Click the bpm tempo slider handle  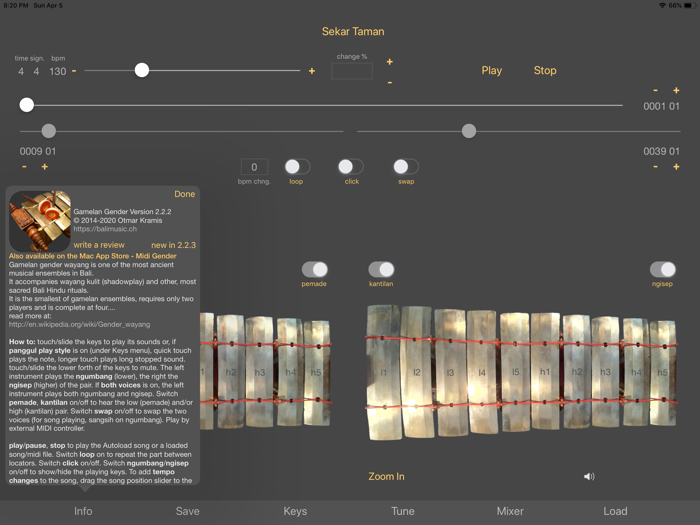(x=142, y=70)
